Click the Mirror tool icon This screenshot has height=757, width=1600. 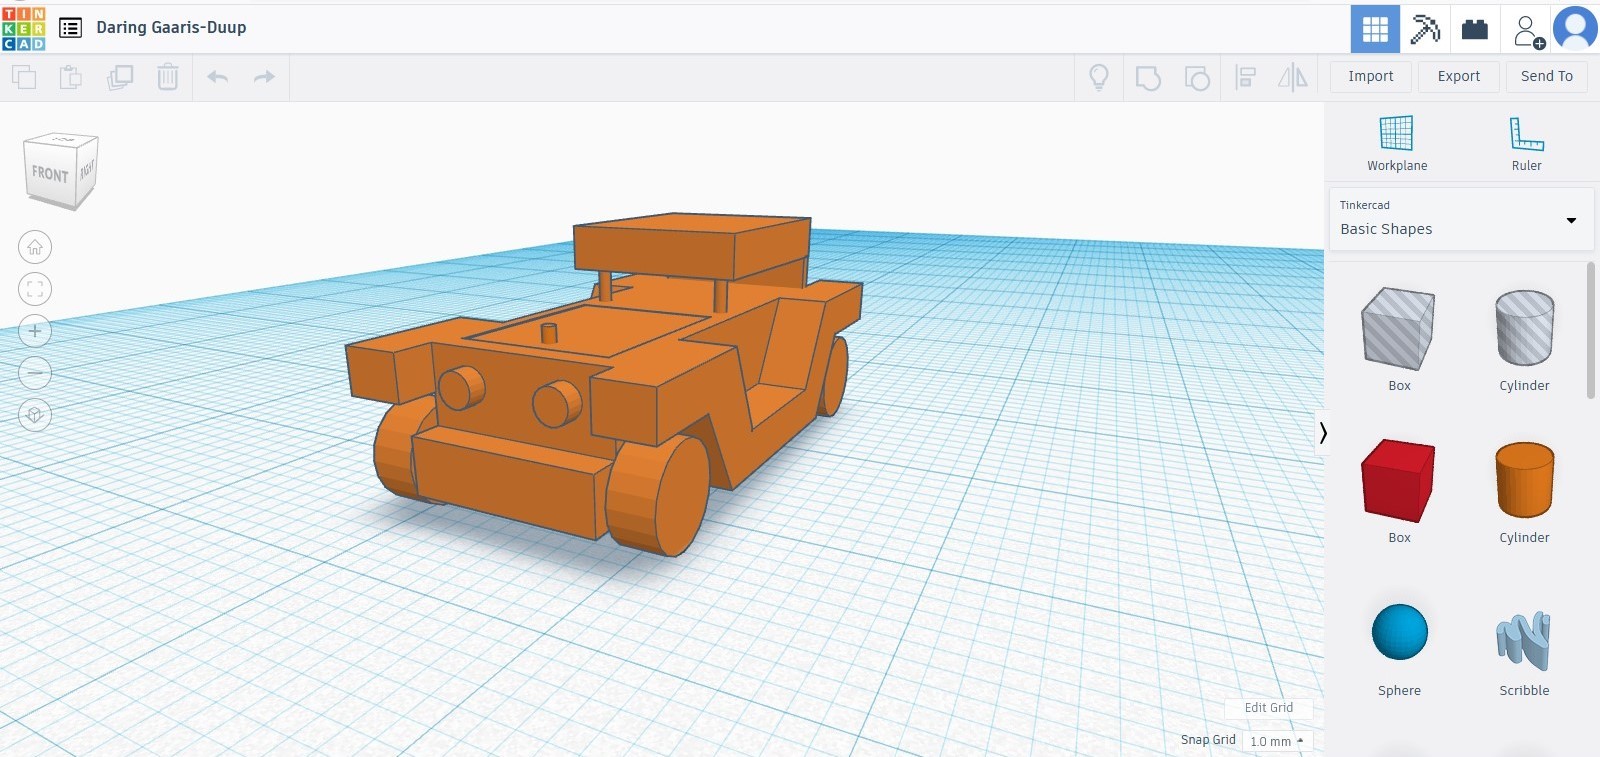tap(1293, 77)
